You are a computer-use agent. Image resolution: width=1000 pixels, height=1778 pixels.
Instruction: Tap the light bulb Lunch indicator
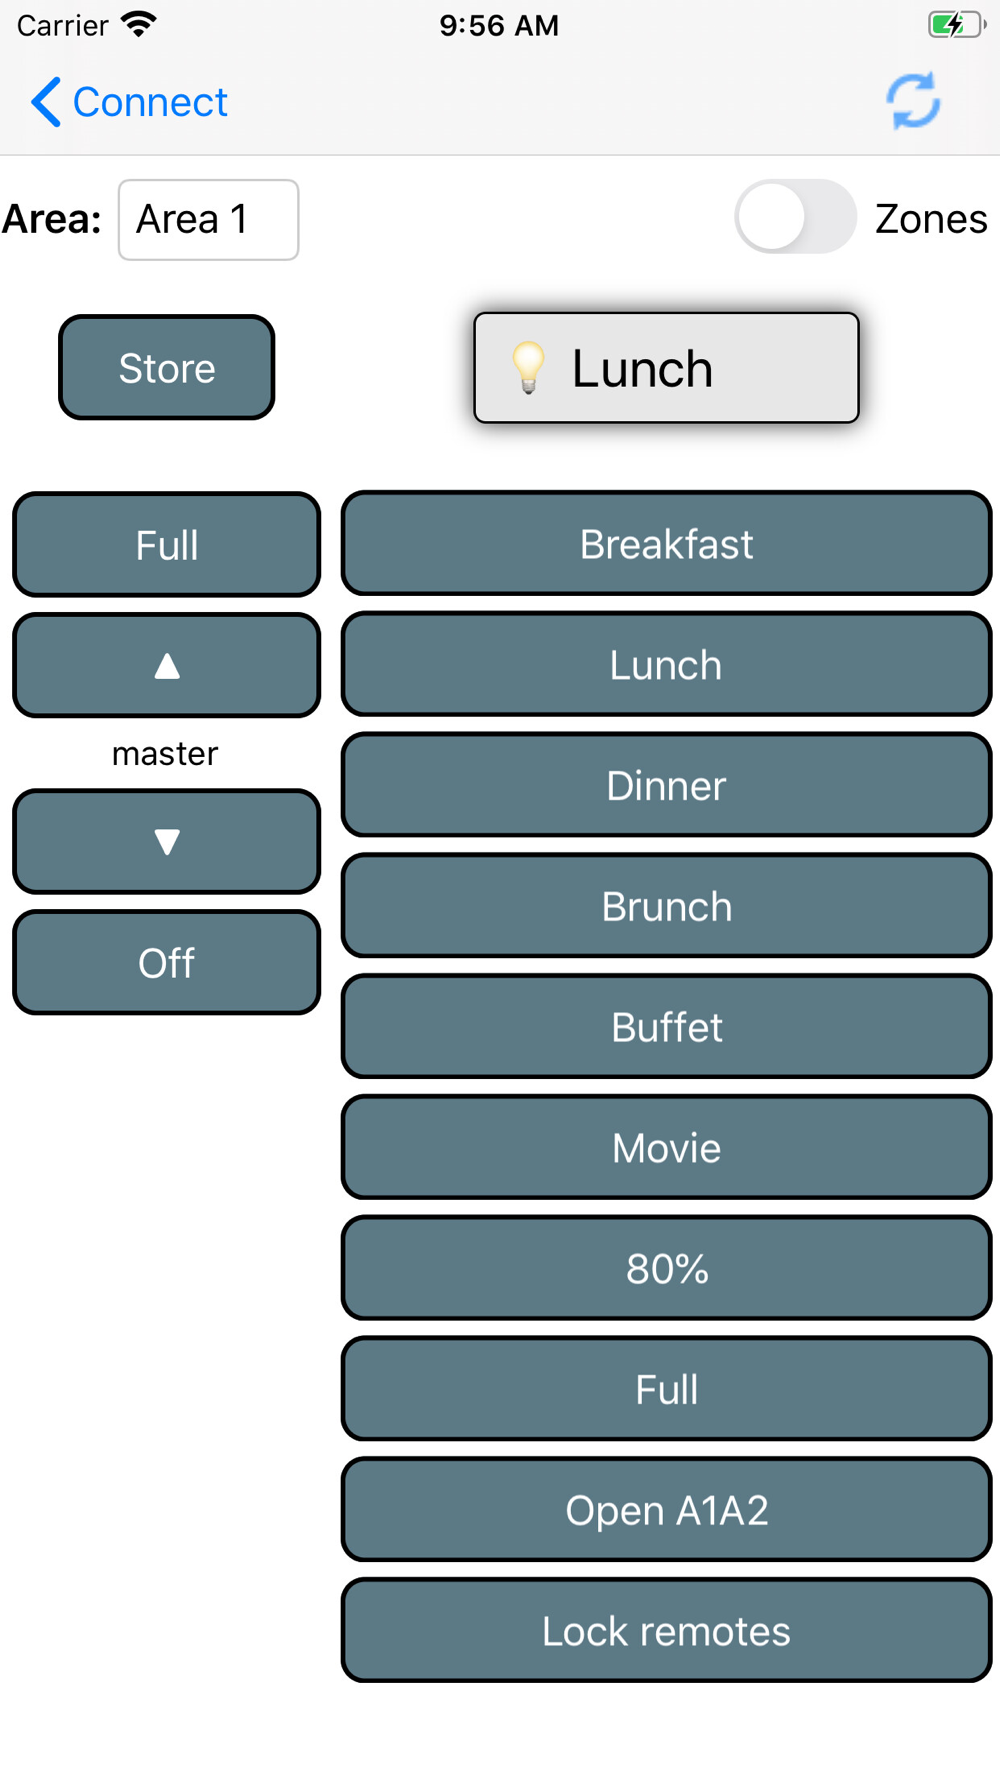pyautogui.click(x=666, y=368)
